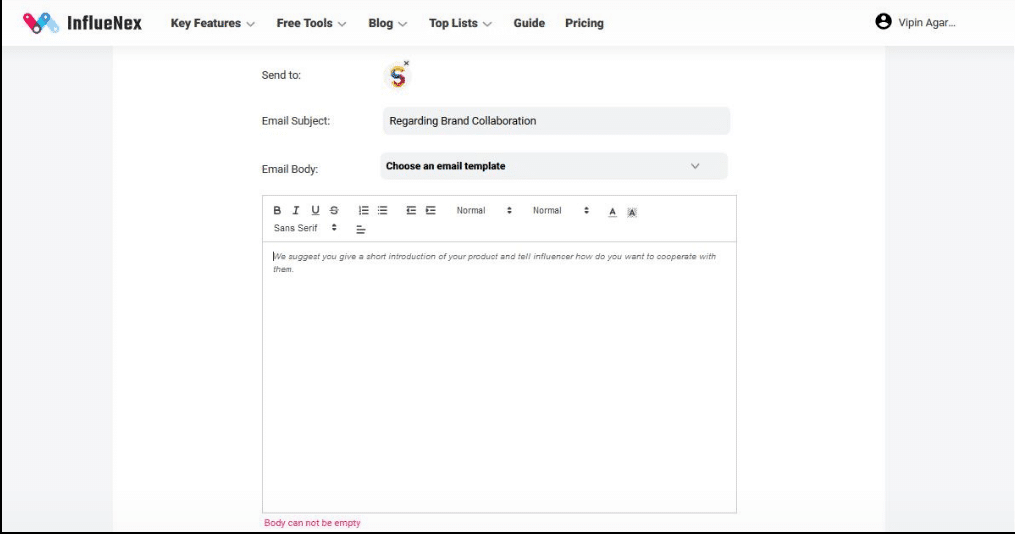Open the text alignment options
The width and height of the screenshot is (1015, 534).
point(361,229)
